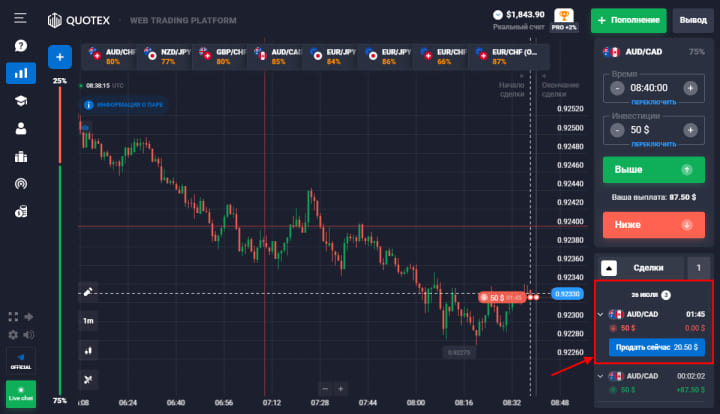Click the PRO +2% trophy badge
Image resolution: width=720 pixels, height=414 pixels.
[566, 19]
